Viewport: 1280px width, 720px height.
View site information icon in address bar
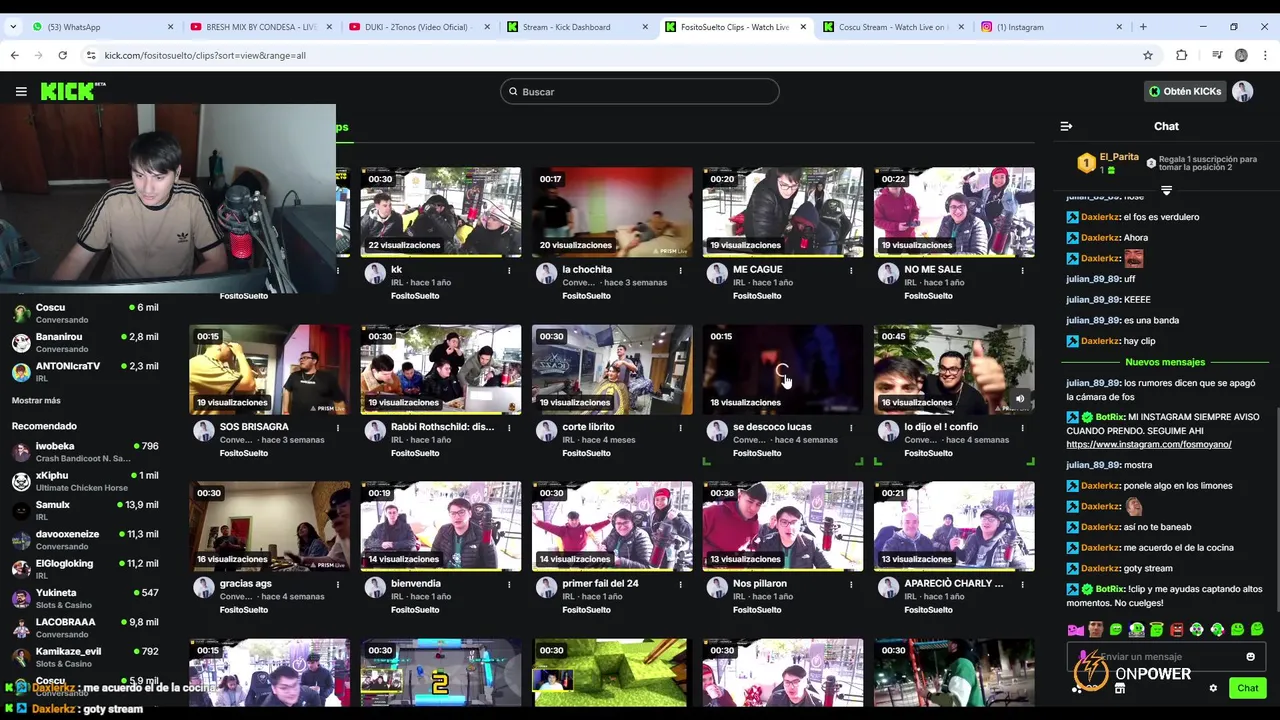pyautogui.click(x=90, y=55)
